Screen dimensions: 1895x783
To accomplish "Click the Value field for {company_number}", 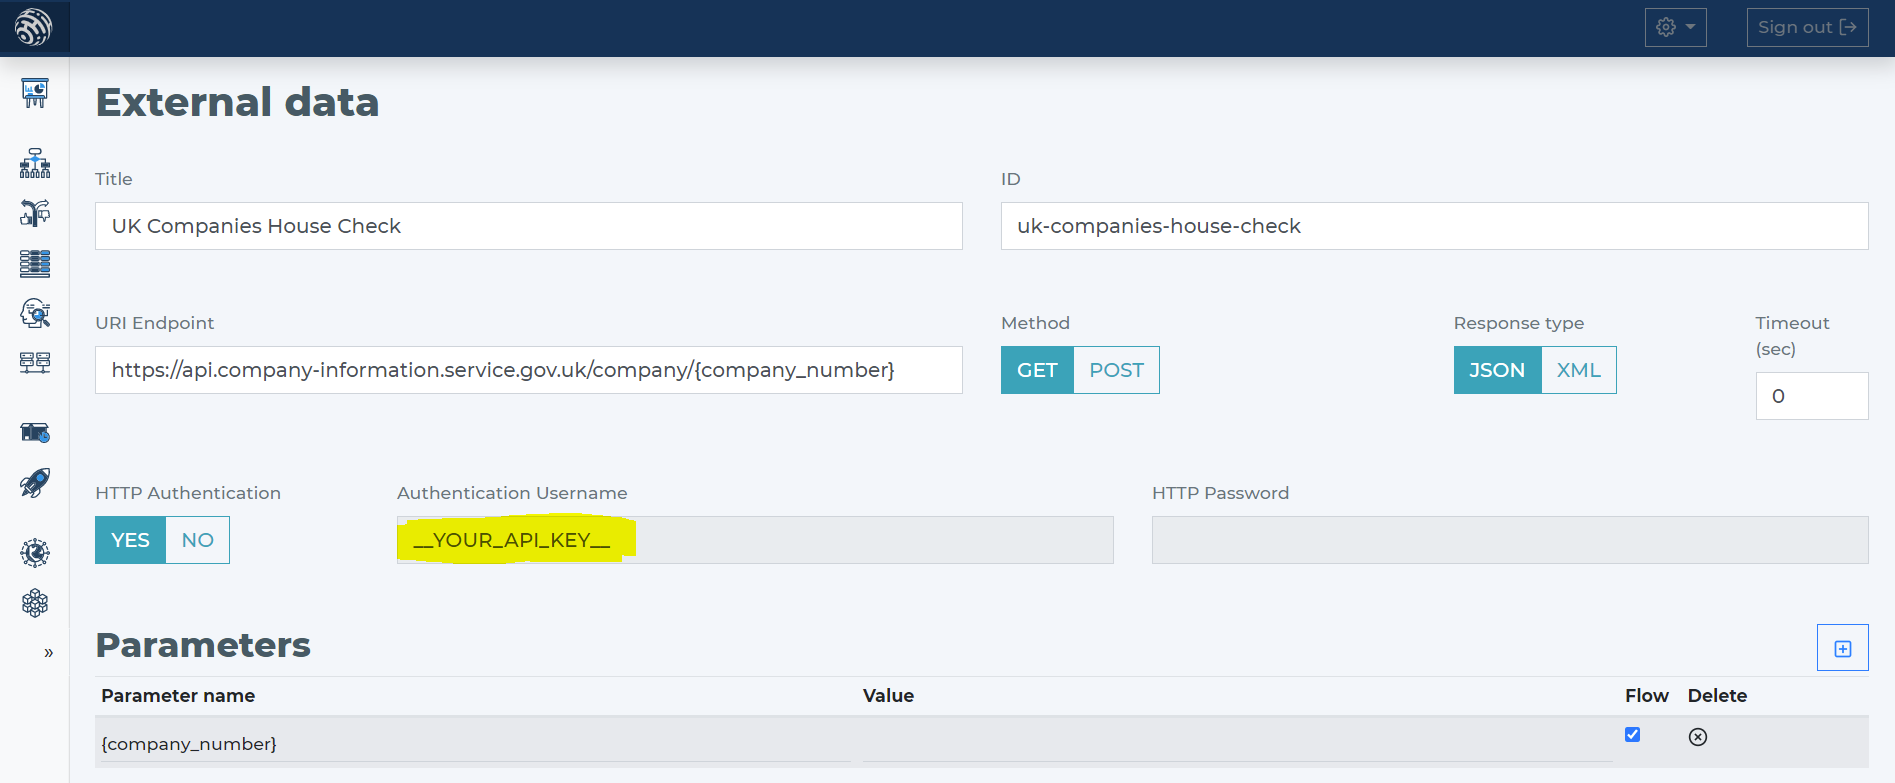I will [1237, 744].
